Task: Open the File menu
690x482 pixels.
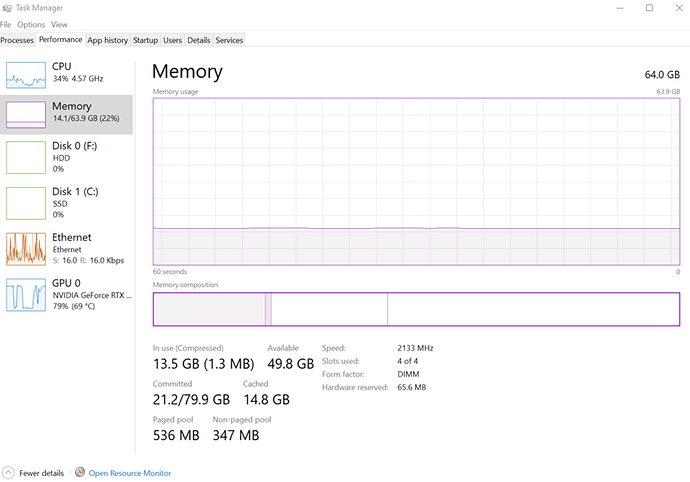Action: pyautogui.click(x=6, y=24)
